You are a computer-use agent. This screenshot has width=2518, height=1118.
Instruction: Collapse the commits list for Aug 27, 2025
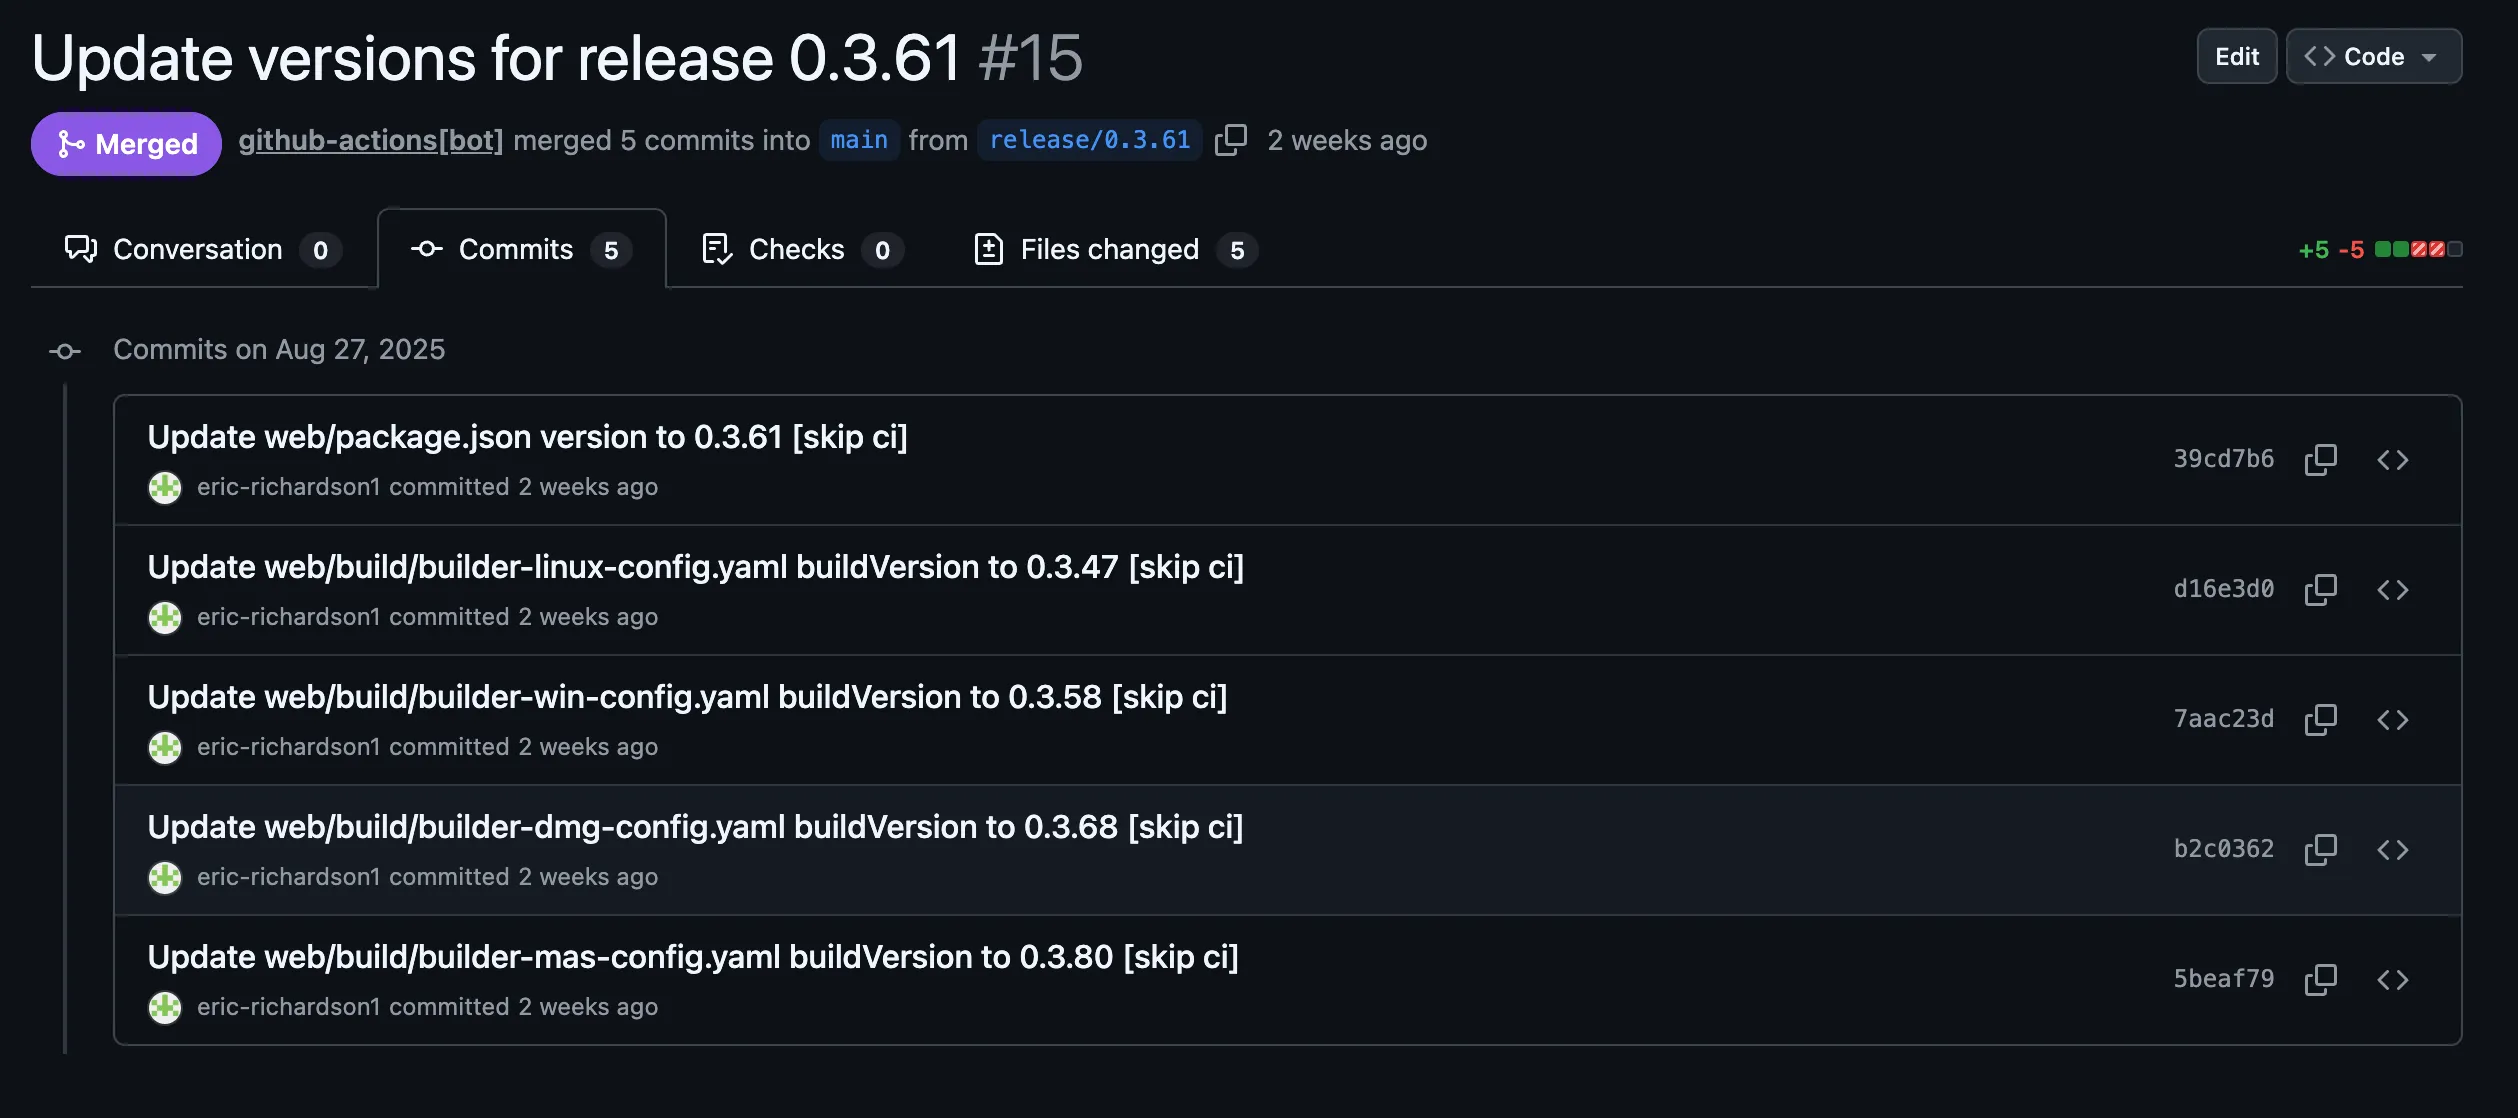point(64,350)
